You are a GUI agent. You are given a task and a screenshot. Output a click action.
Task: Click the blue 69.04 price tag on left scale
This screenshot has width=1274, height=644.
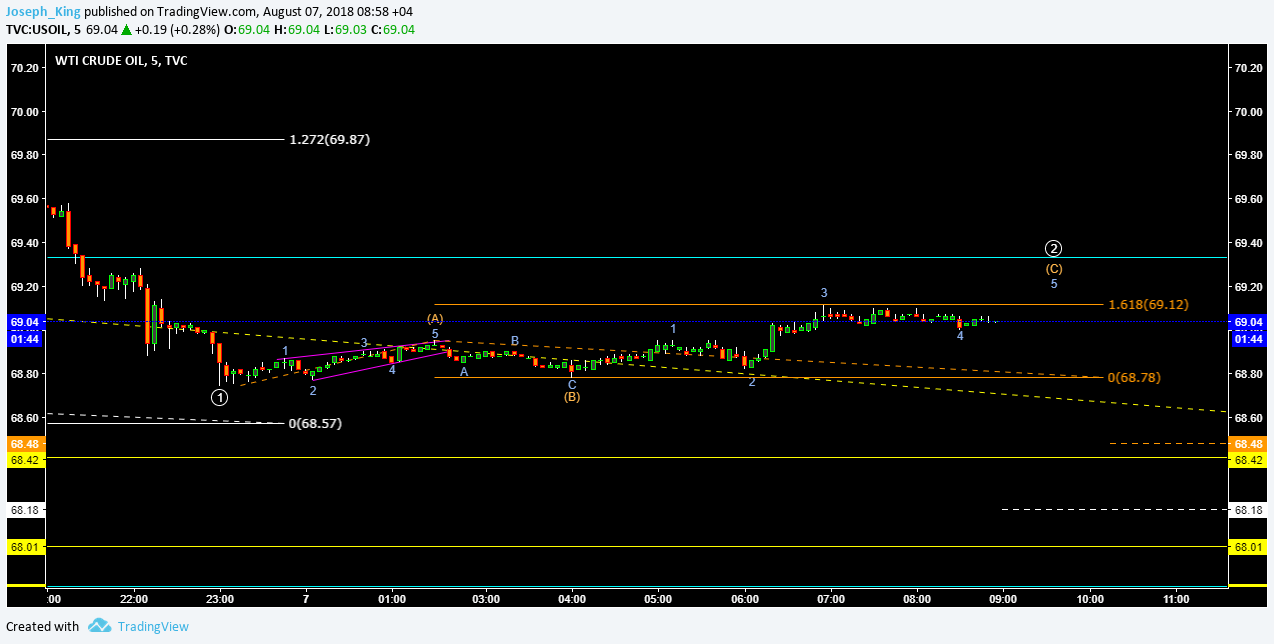(x=24, y=322)
